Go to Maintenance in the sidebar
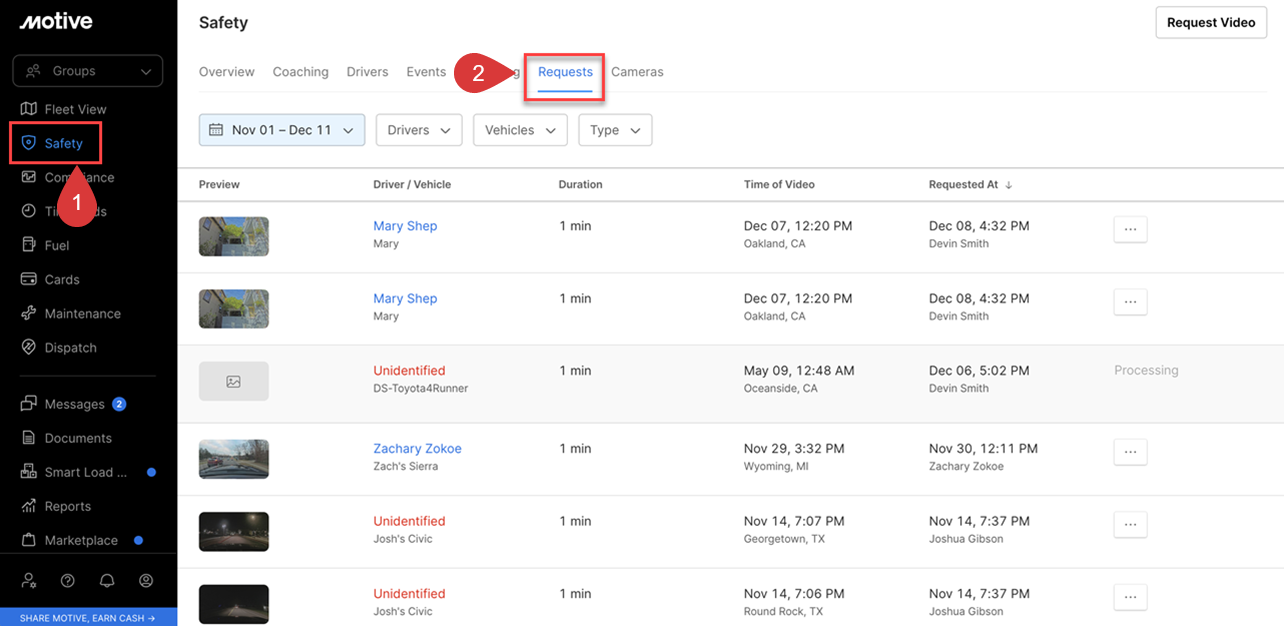The image size is (1284, 626). (x=71, y=313)
